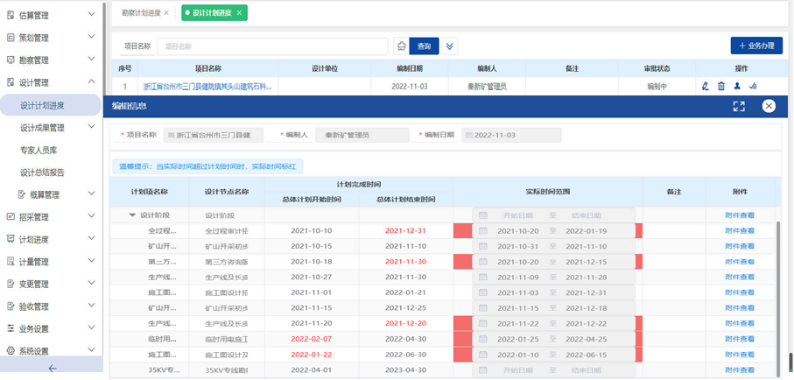Switch to the 勘察计划进度 tab
Viewport: 794px width, 380px height.
click(141, 13)
